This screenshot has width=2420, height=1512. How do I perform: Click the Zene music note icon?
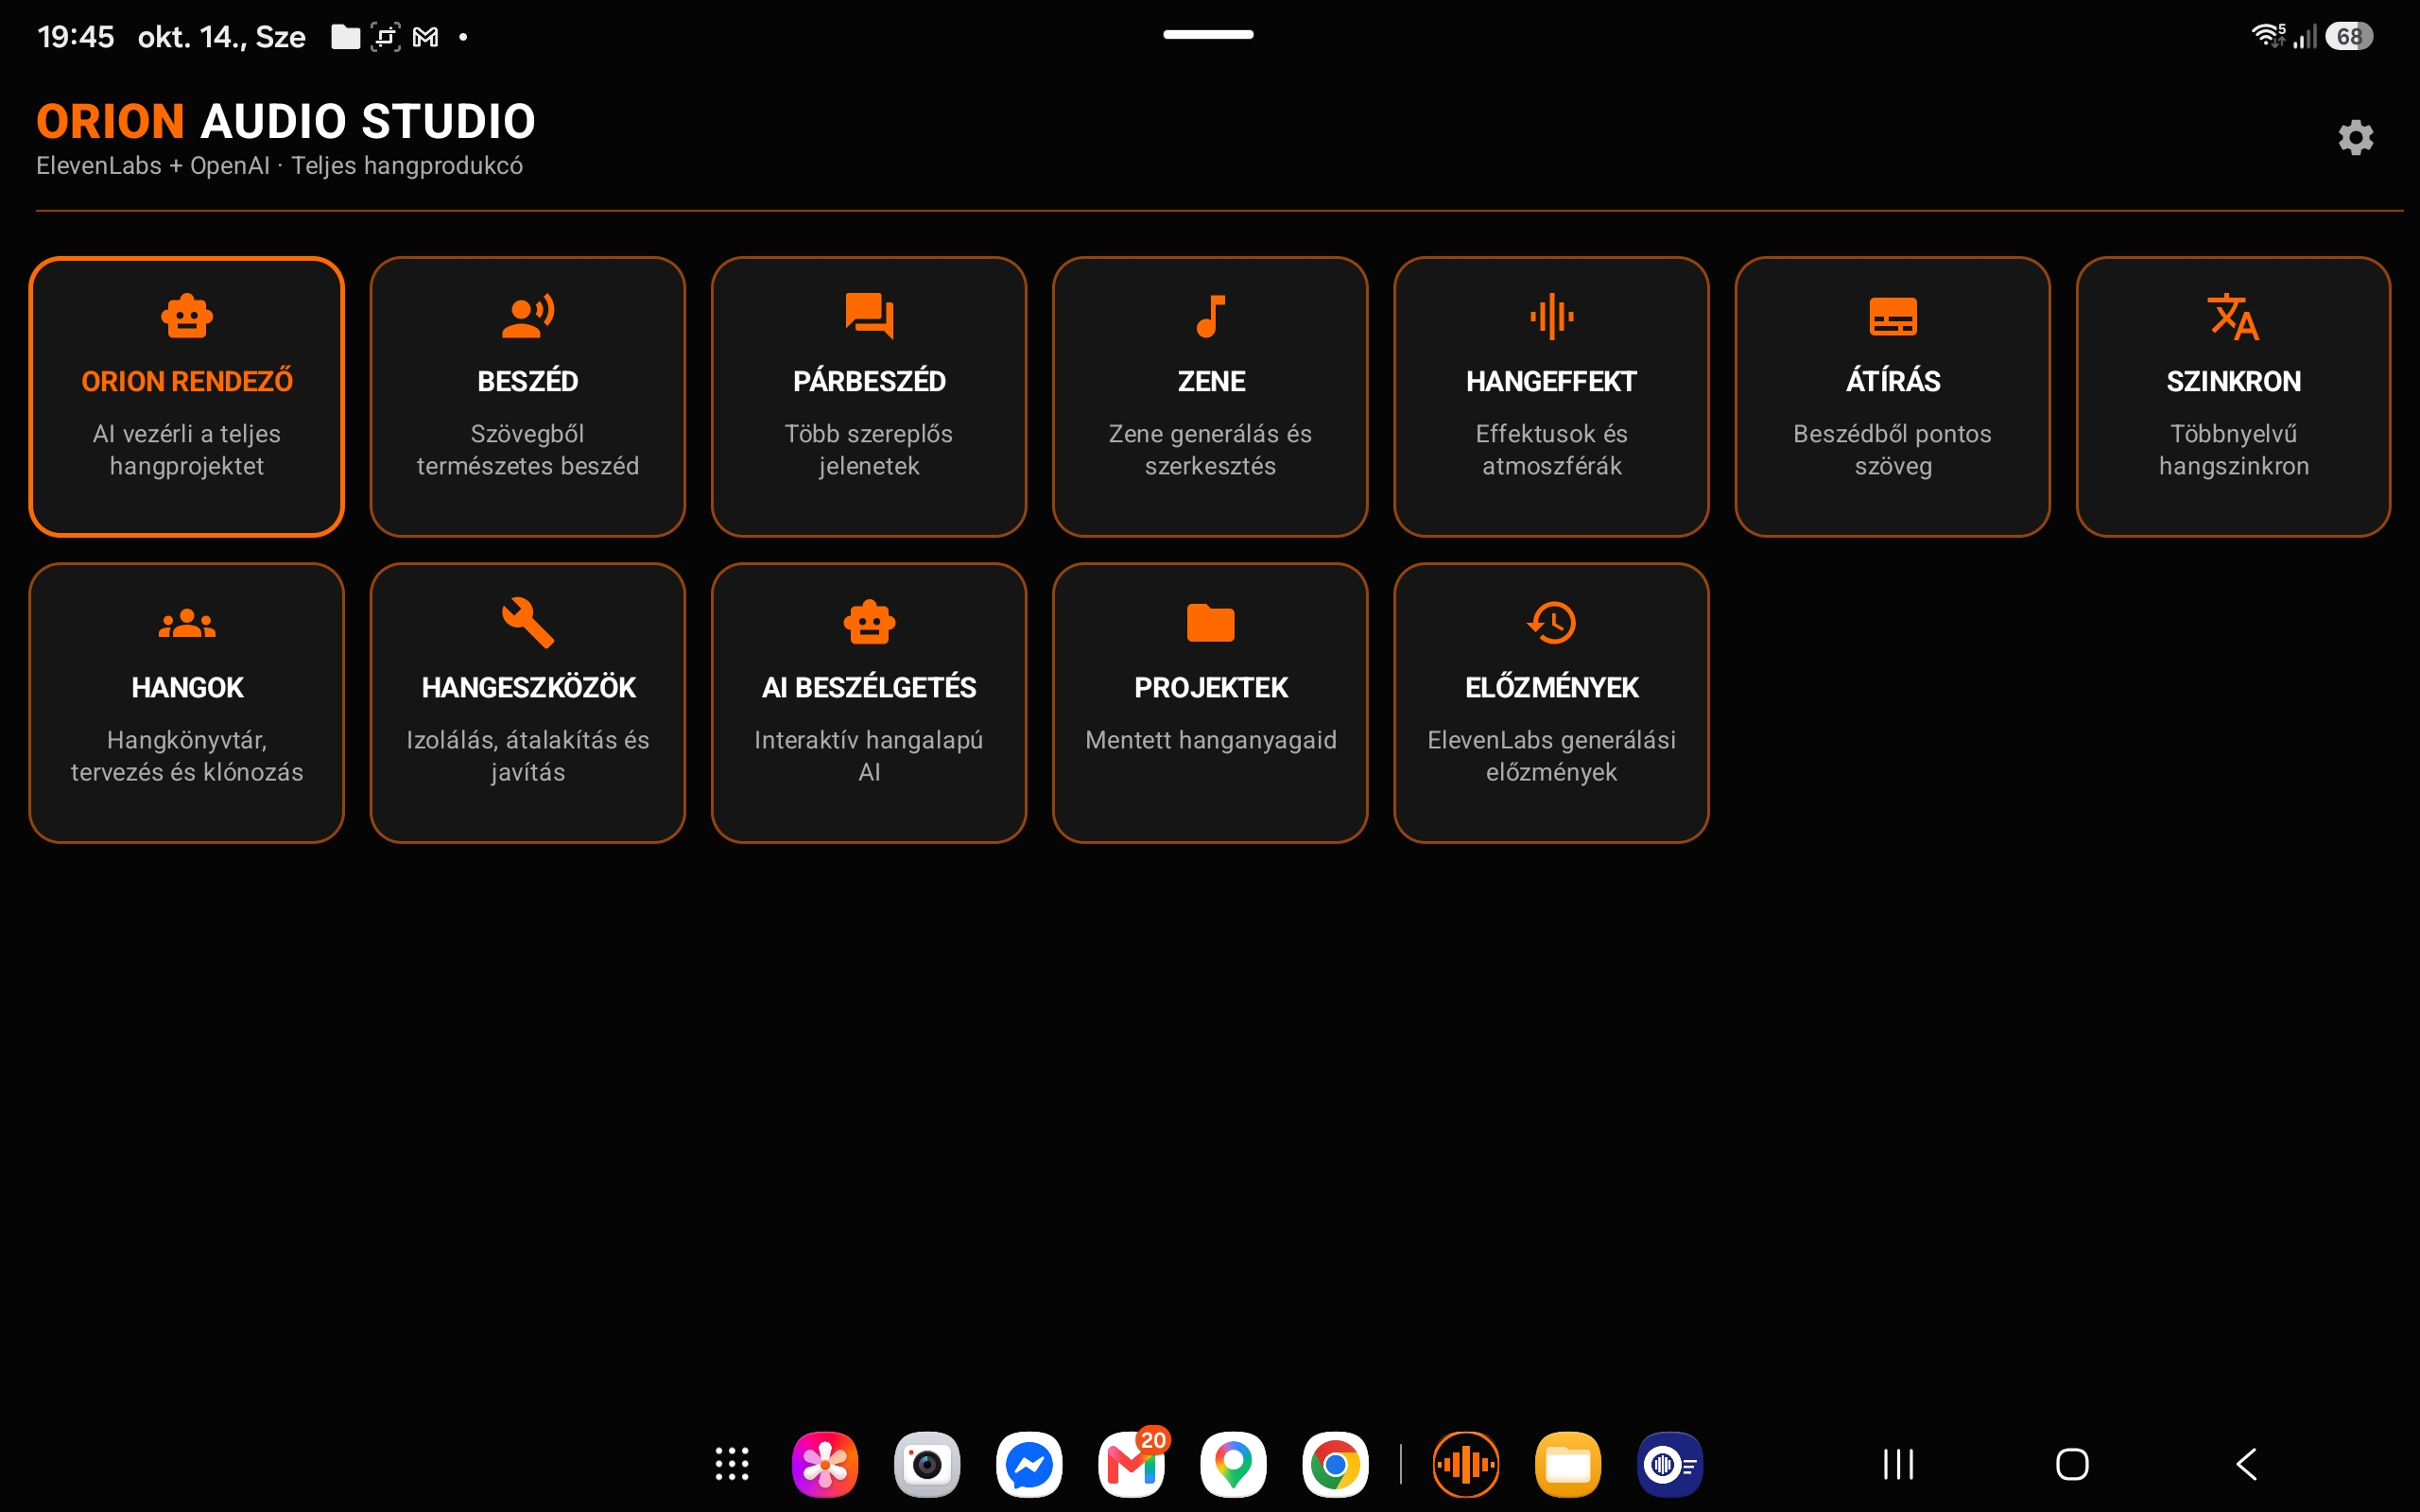pos(1210,316)
